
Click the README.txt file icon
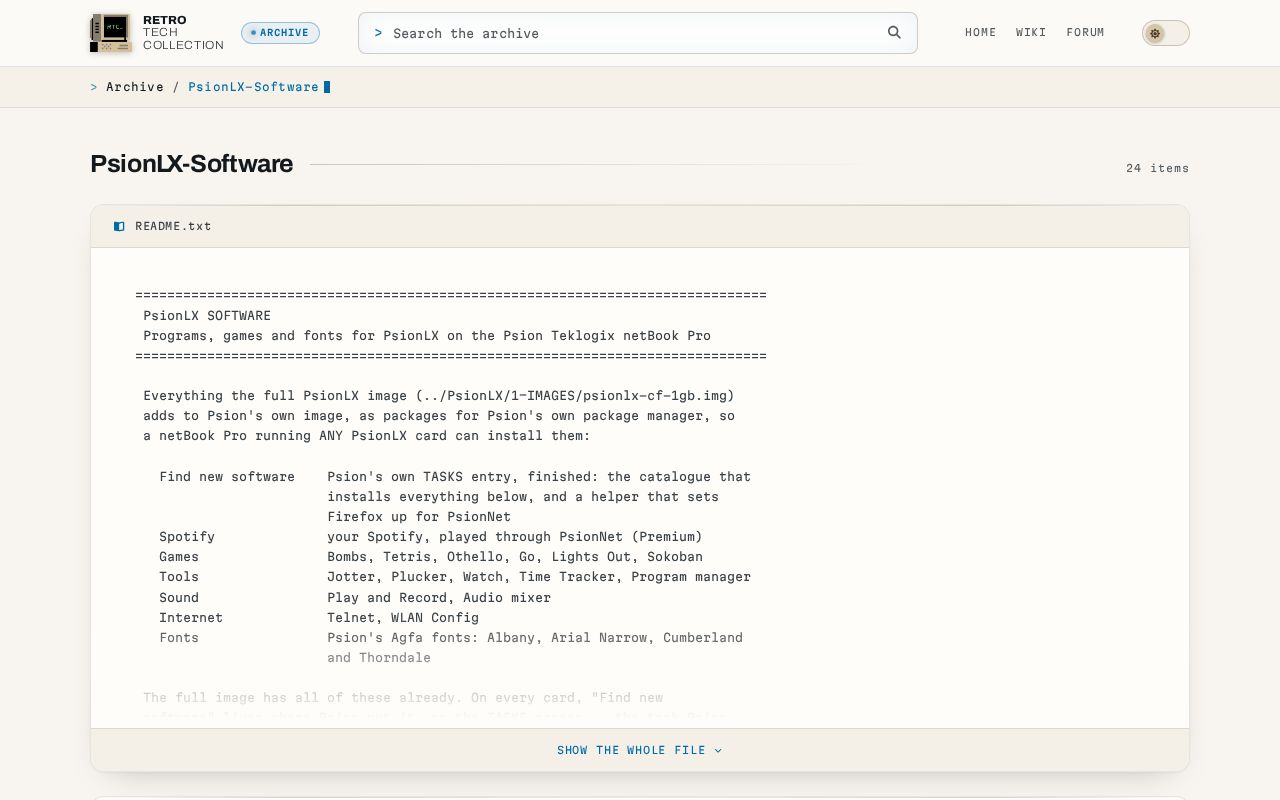pos(119,226)
